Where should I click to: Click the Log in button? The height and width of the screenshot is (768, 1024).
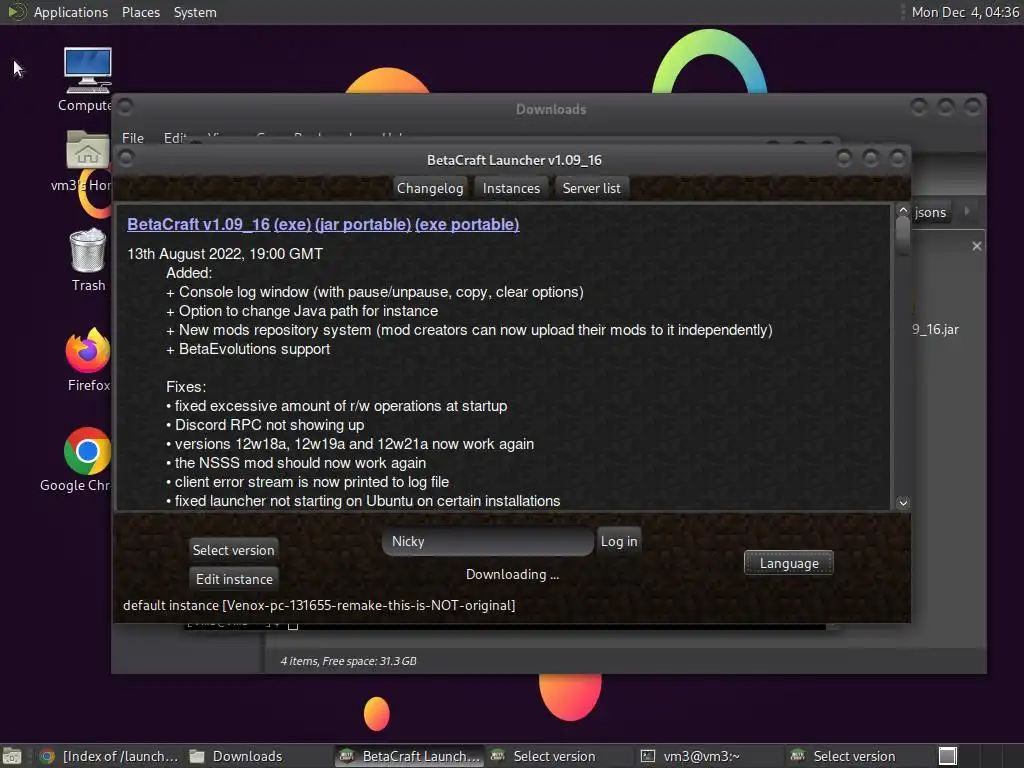click(618, 541)
